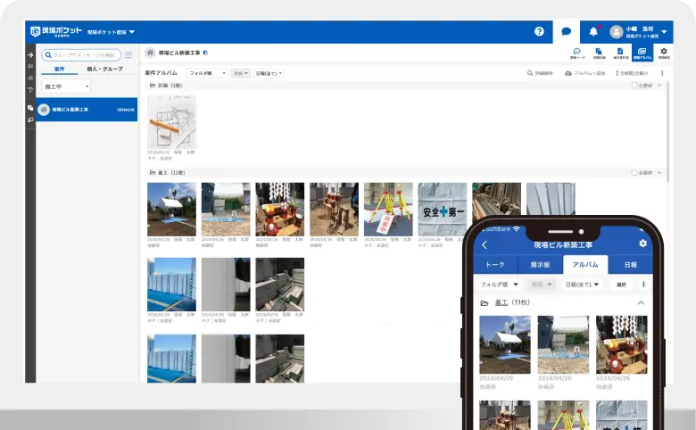Screen dimensions: 696x430
Task: Tap the 選択 button on the phone
Action: coord(621,284)
